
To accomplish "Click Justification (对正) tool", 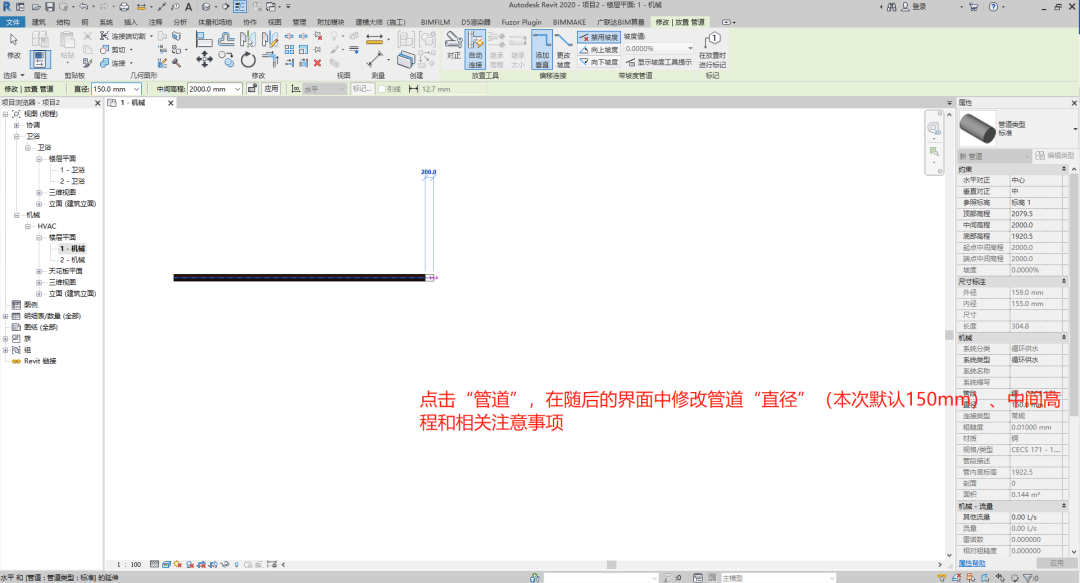I will [x=453, y=45].
